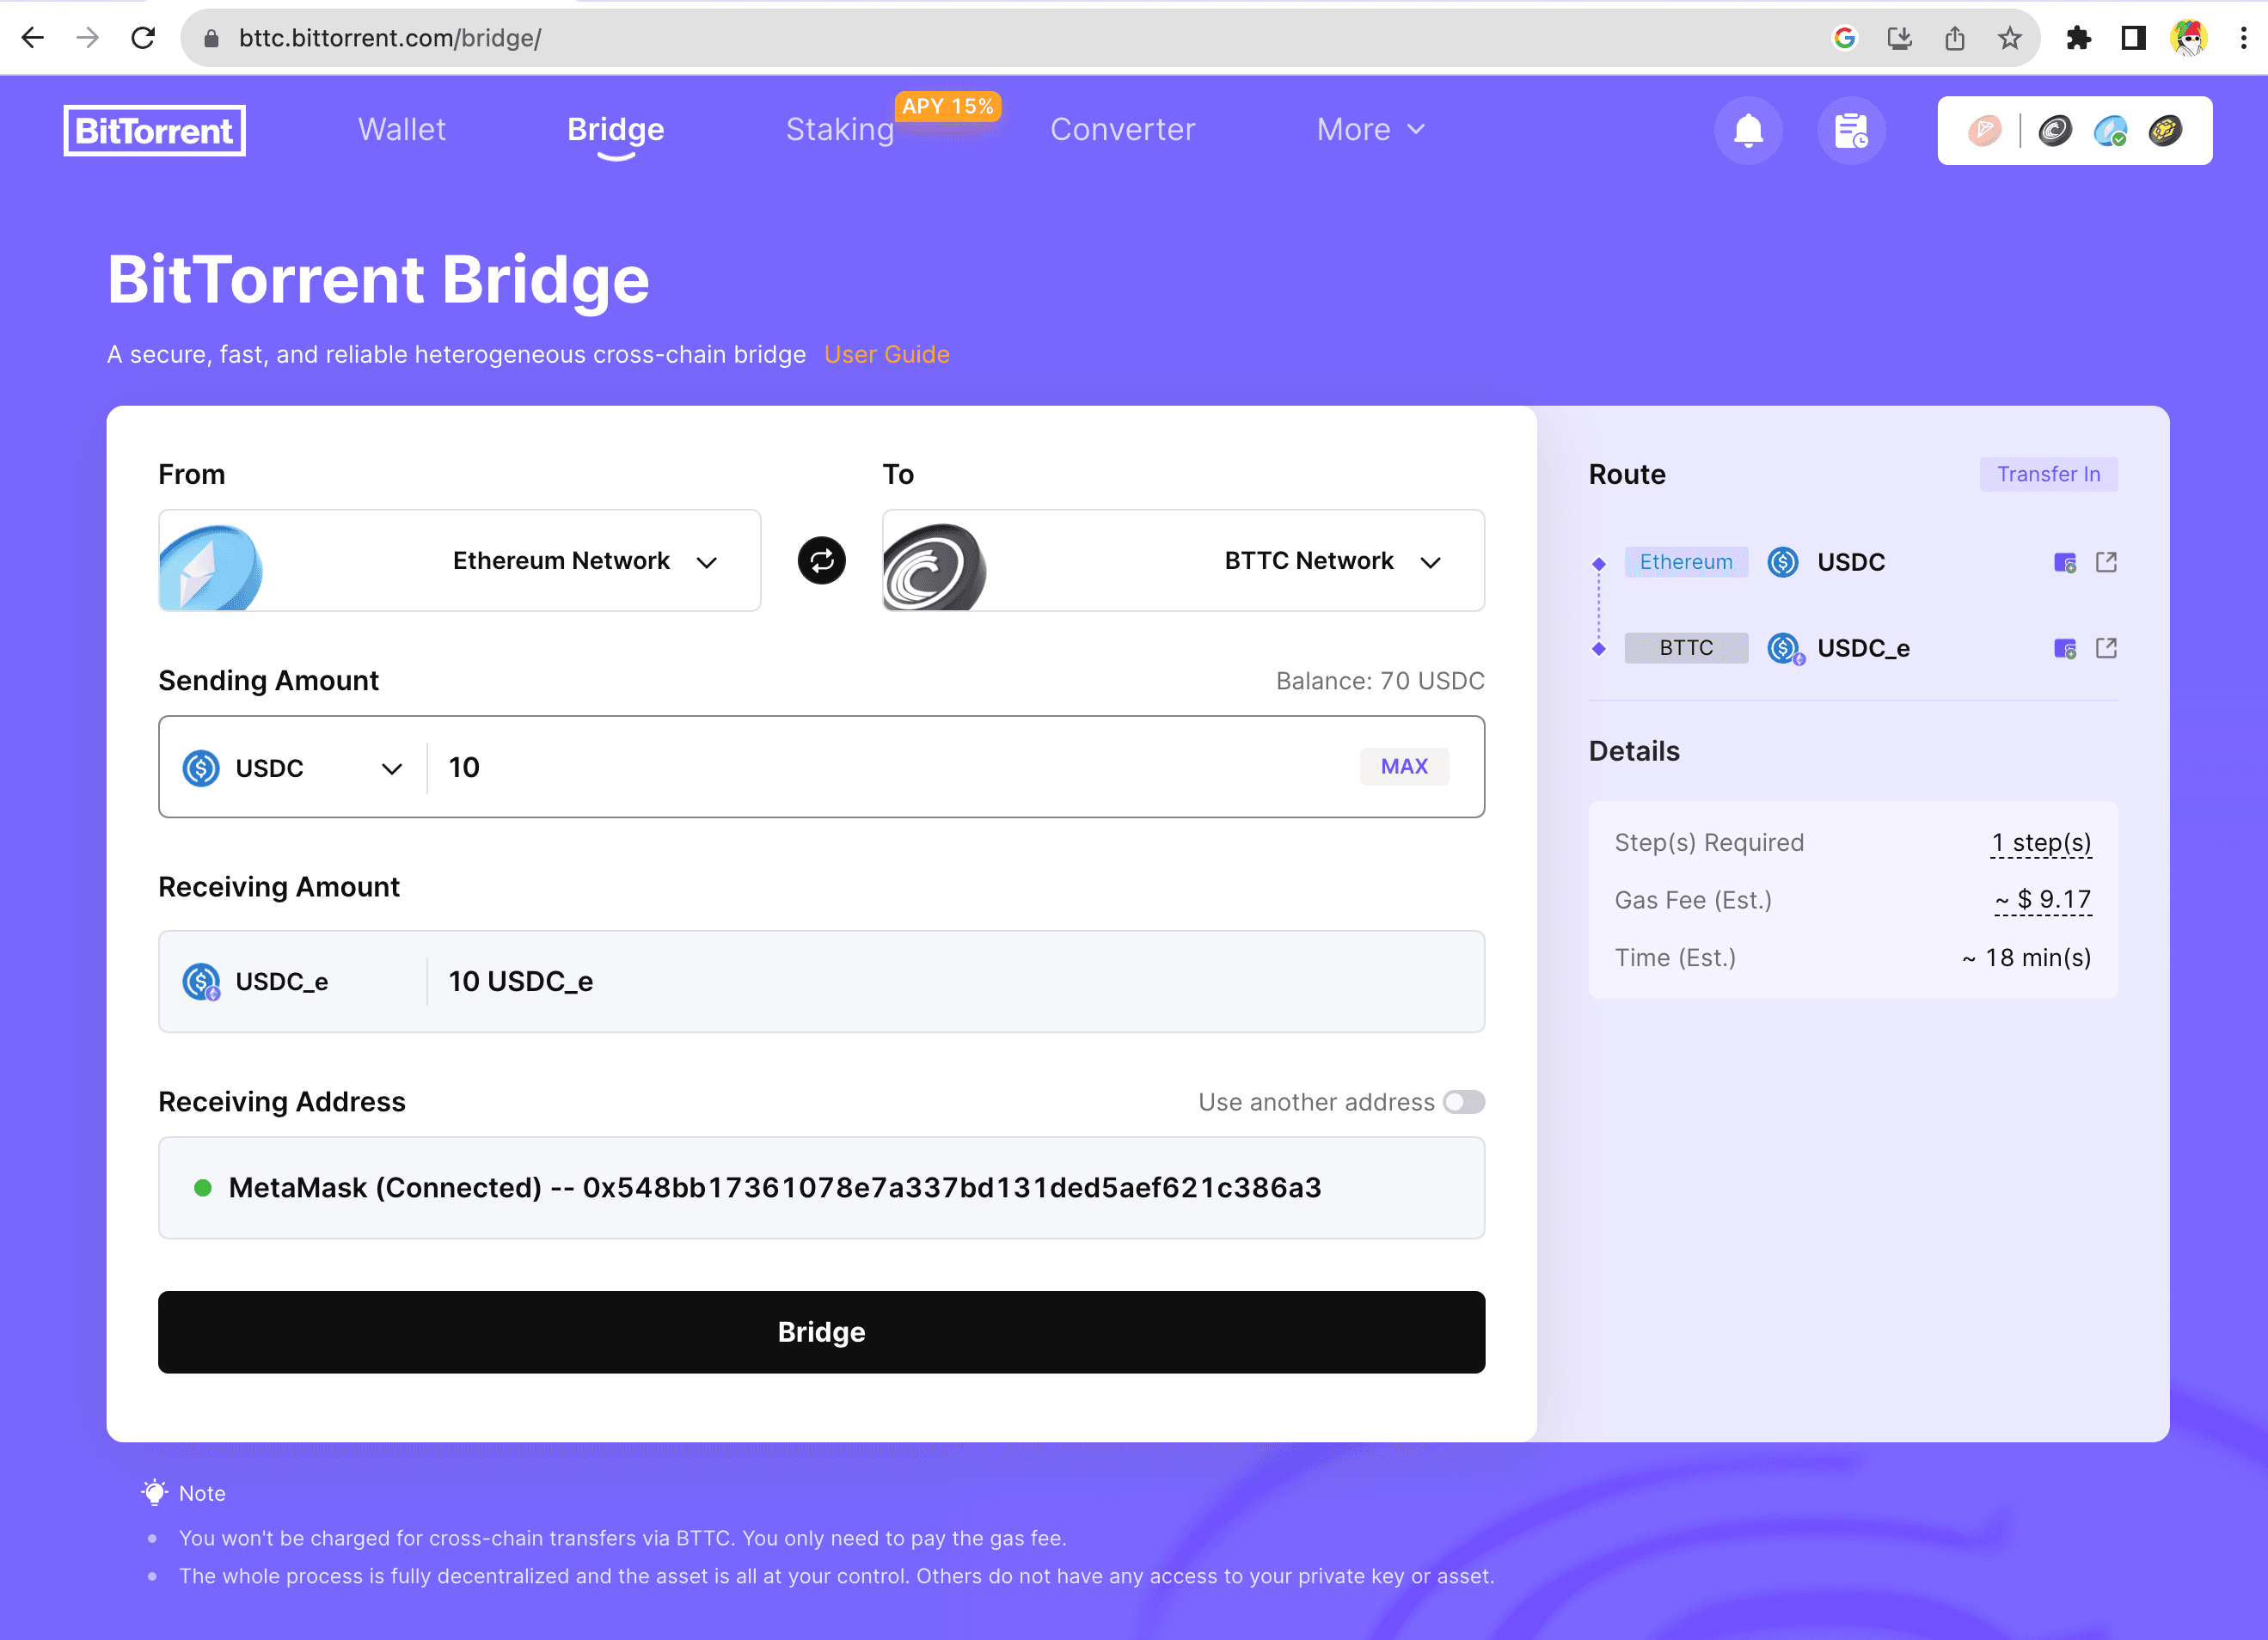The image size is (2268, 1640).
Task: Click the BTTC route tag
Action: 1686,648
